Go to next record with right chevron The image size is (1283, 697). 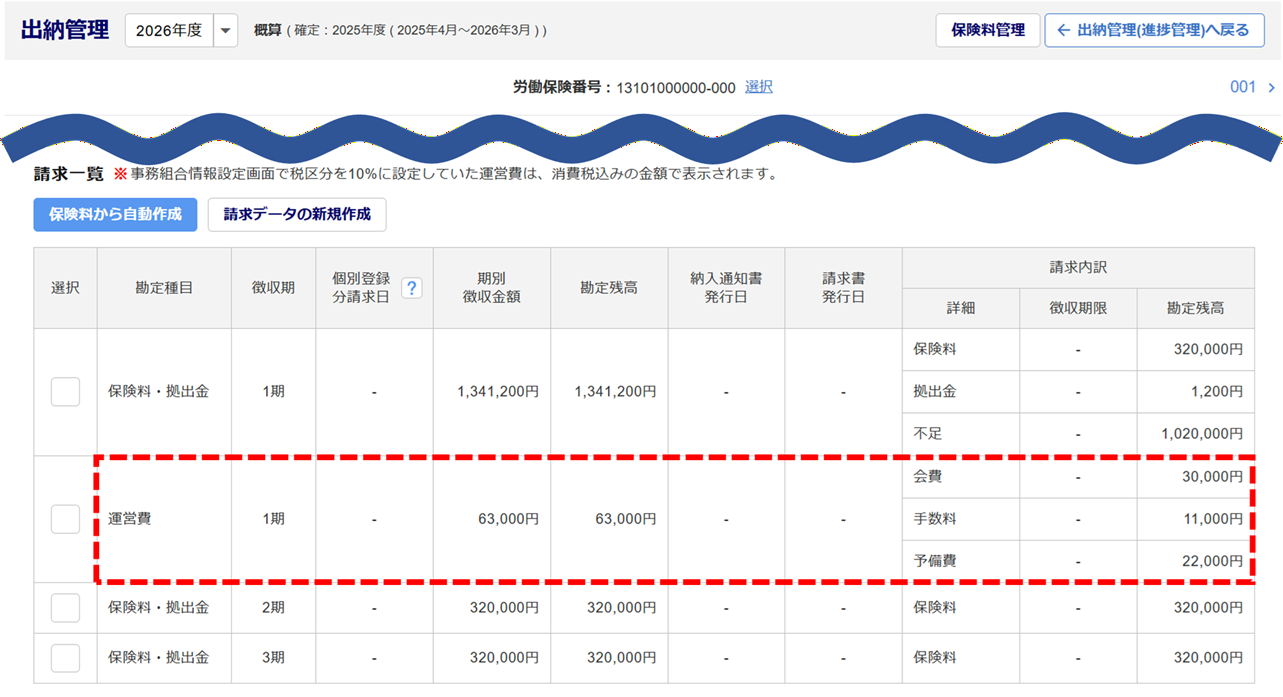pos(1271,88)
